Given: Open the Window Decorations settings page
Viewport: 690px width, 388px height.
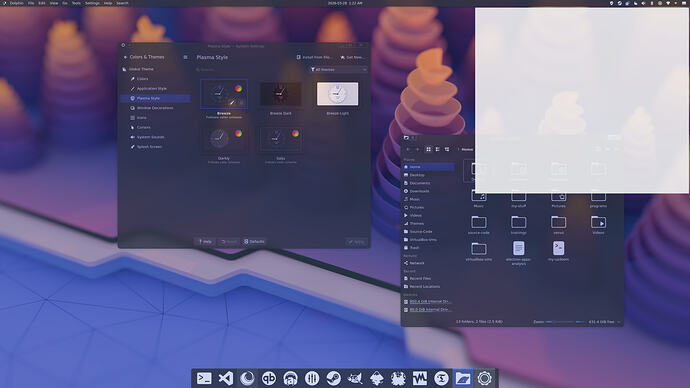Looking at the screenshot, I should 155,108.
